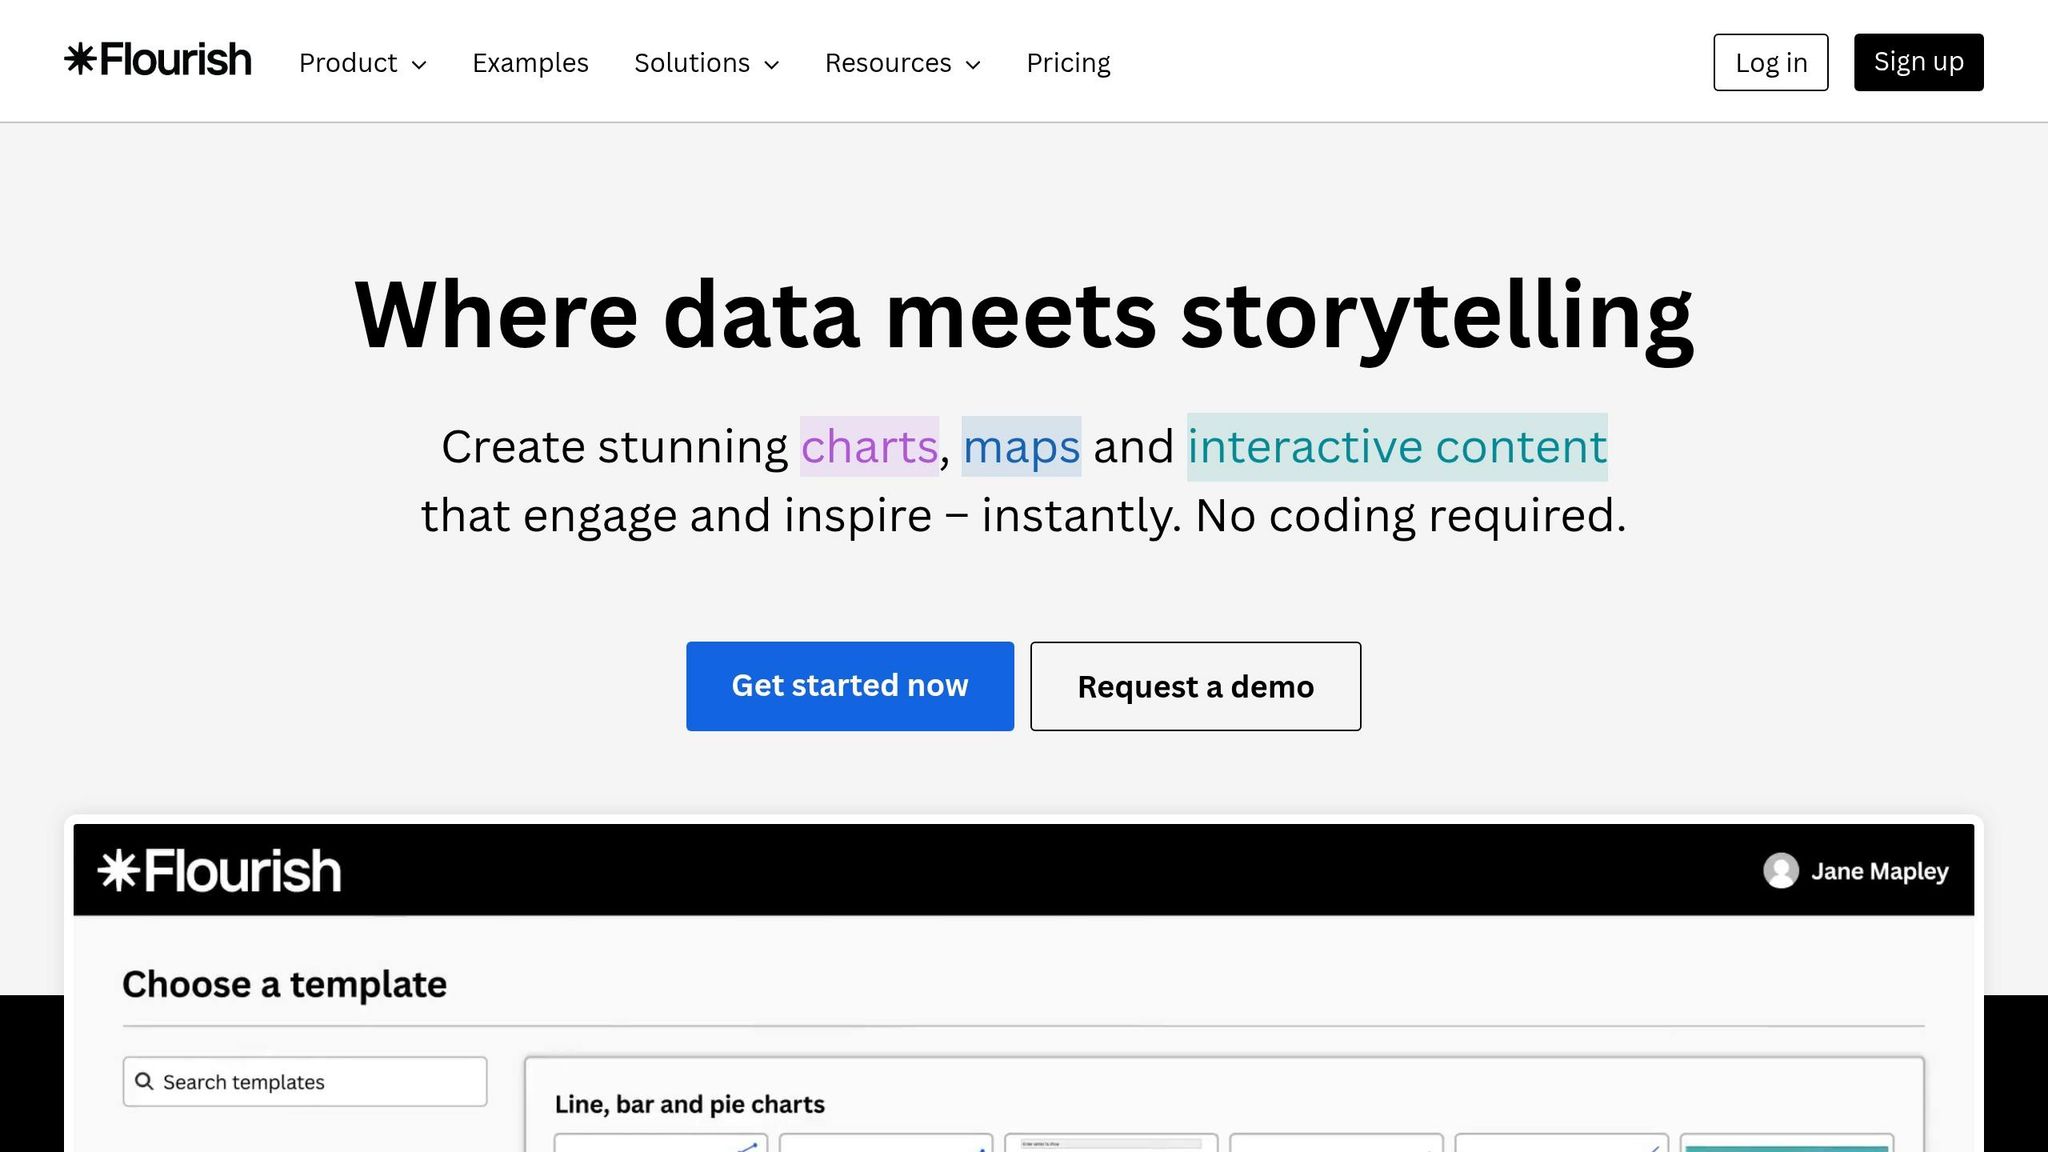The height and width of the screenshot is (1152, 2048).
Task: Expand the Product dropdown menu
Action: coord(362,63)
